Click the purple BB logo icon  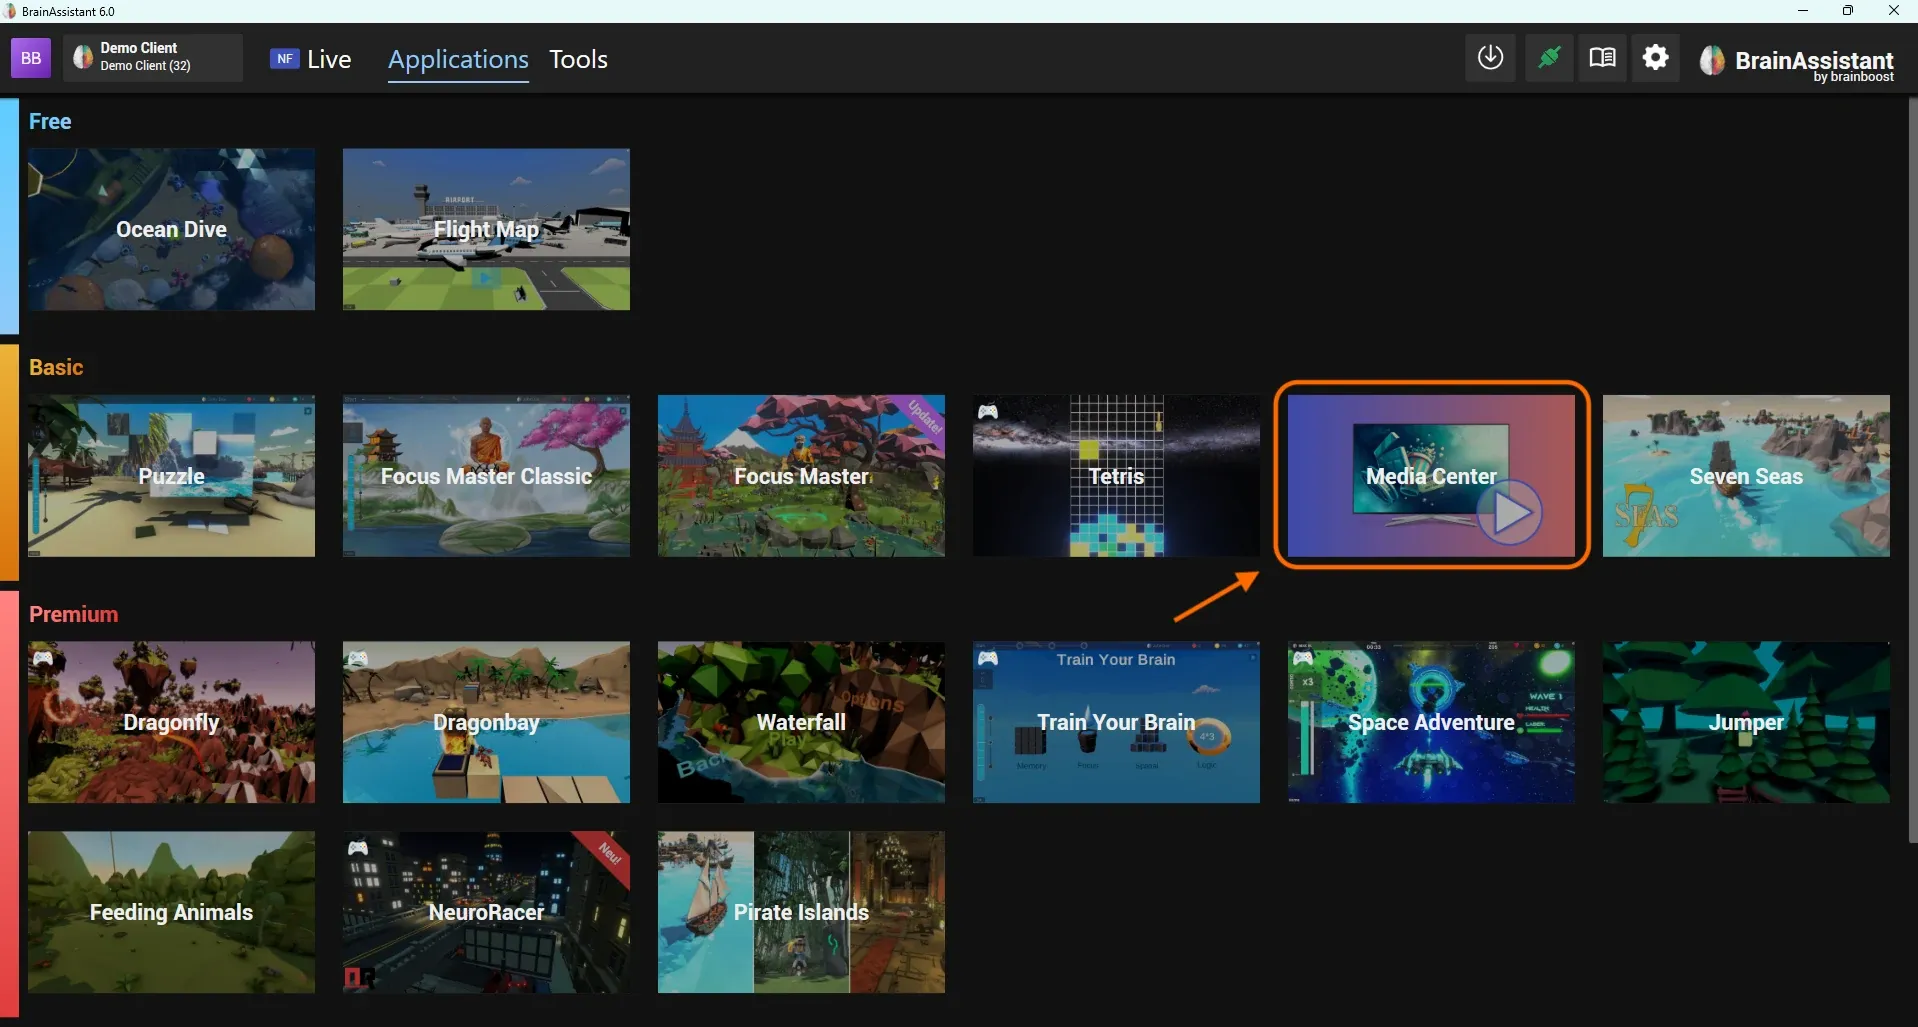[x=31, y=58]
